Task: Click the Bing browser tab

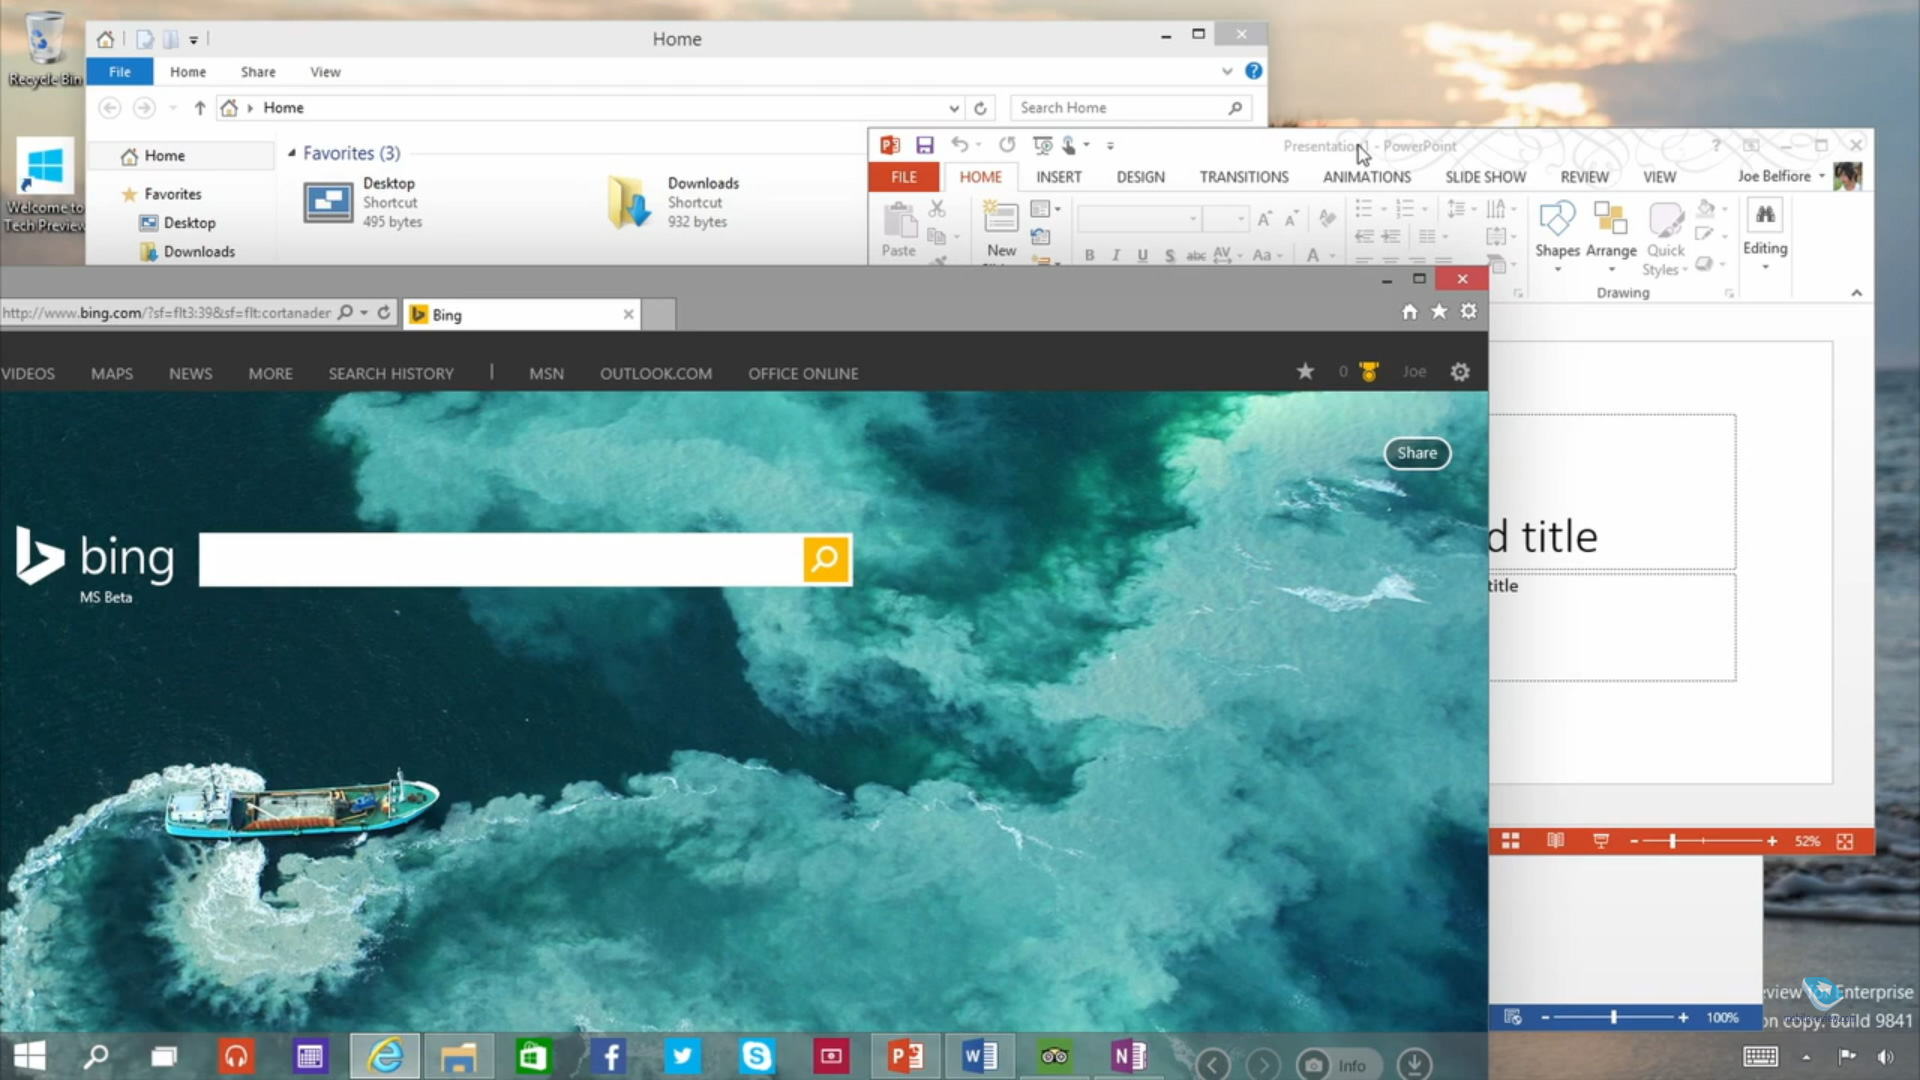Action: coord(522,314)
